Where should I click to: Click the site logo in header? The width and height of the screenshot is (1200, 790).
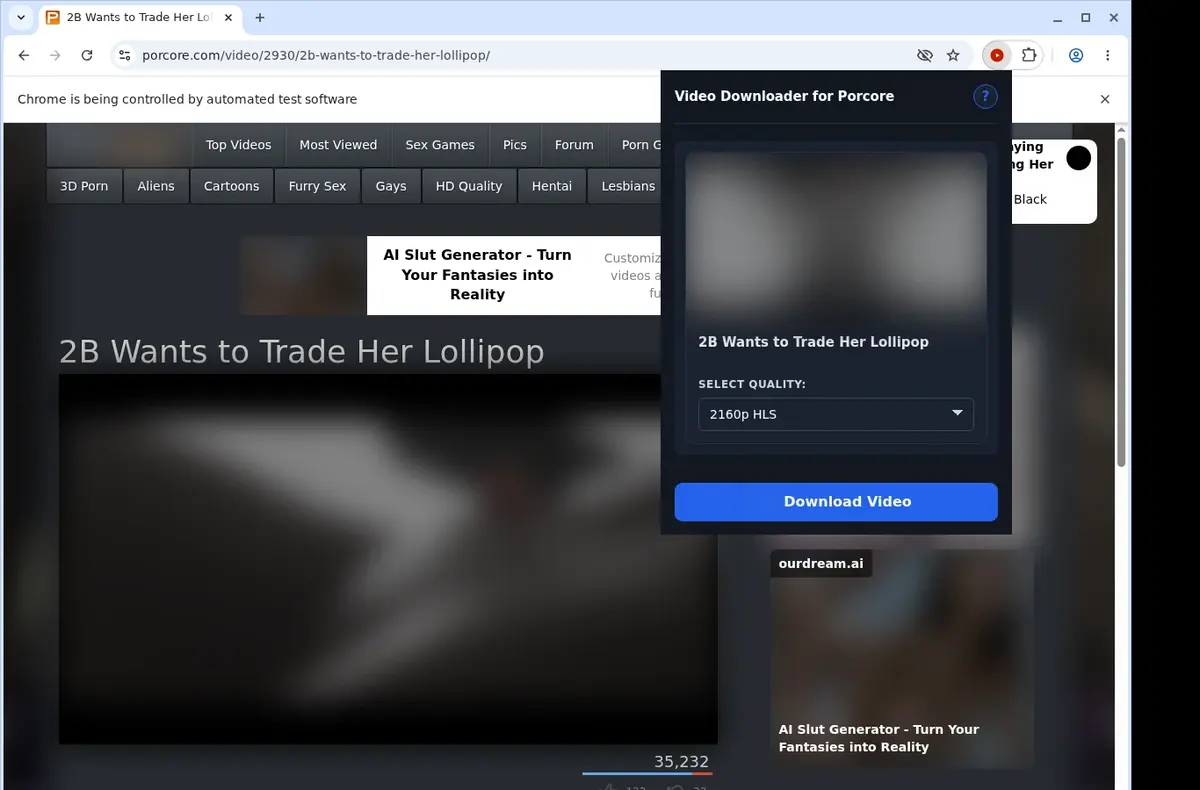point(119,145)
